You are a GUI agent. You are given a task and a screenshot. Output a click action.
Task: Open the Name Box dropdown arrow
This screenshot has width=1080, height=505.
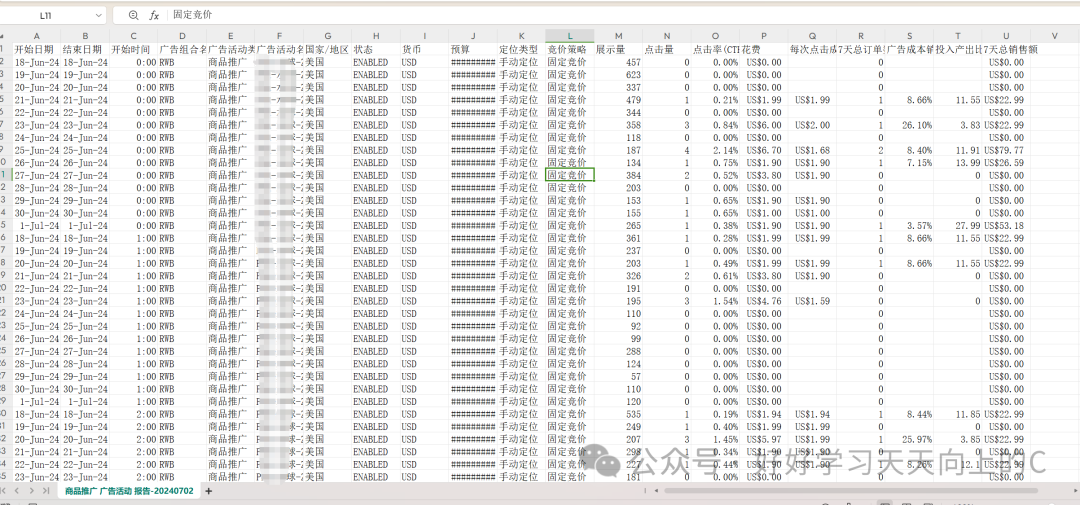98,14
